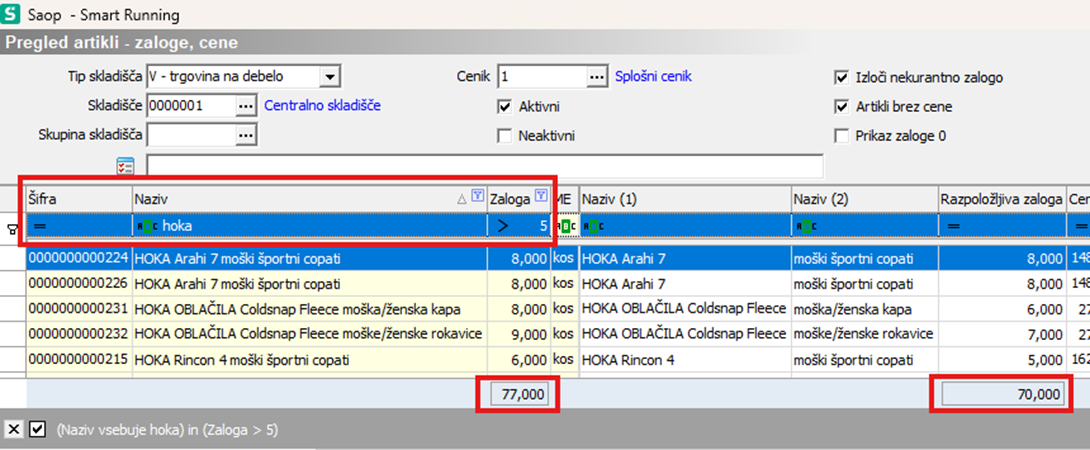Click available stock 7,000 in rokavice row

1002,335
